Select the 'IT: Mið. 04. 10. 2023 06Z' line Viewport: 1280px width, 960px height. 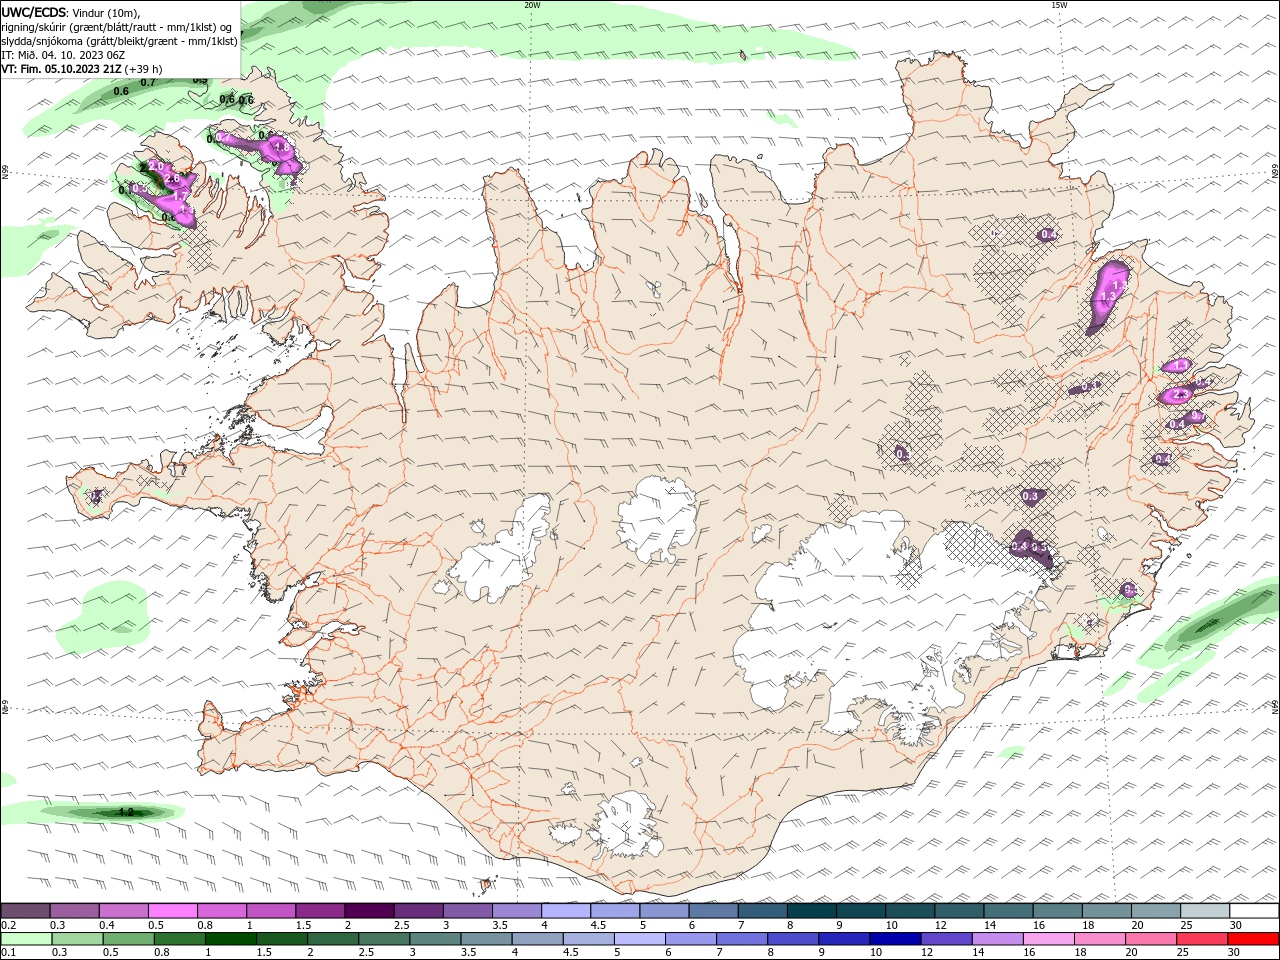64,55
